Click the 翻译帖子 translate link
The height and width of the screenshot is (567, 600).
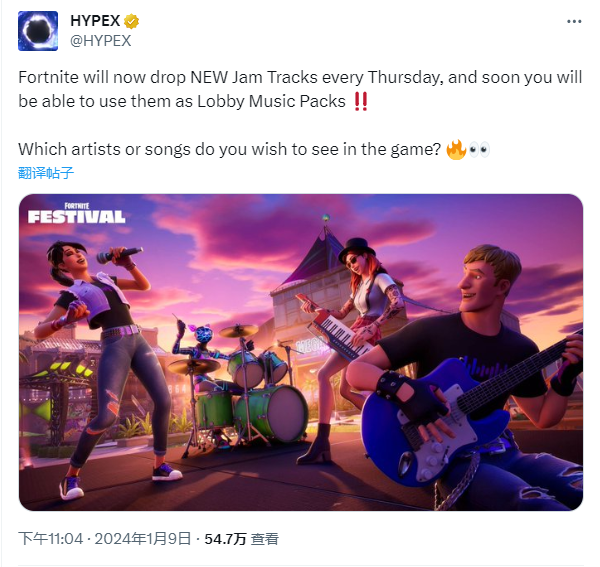point(46,173)
